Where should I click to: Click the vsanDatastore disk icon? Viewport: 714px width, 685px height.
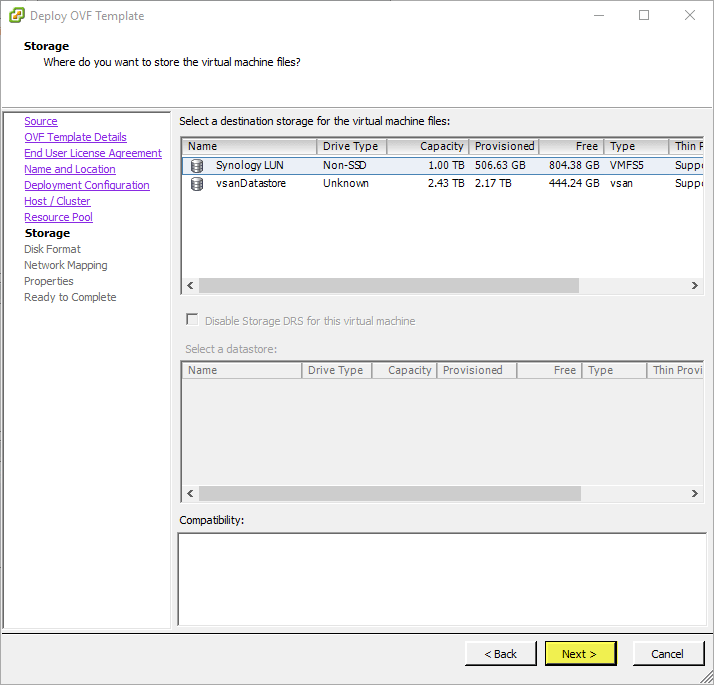[x=196, y=184]
